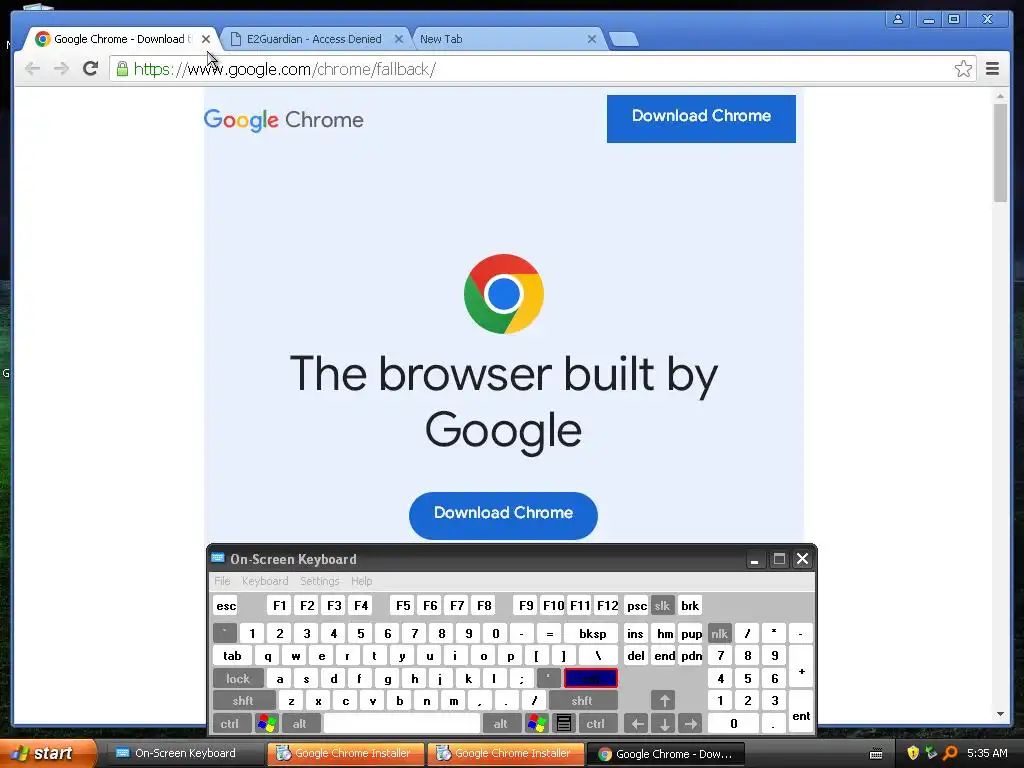Click the bksp key

[x=592, y=633]
